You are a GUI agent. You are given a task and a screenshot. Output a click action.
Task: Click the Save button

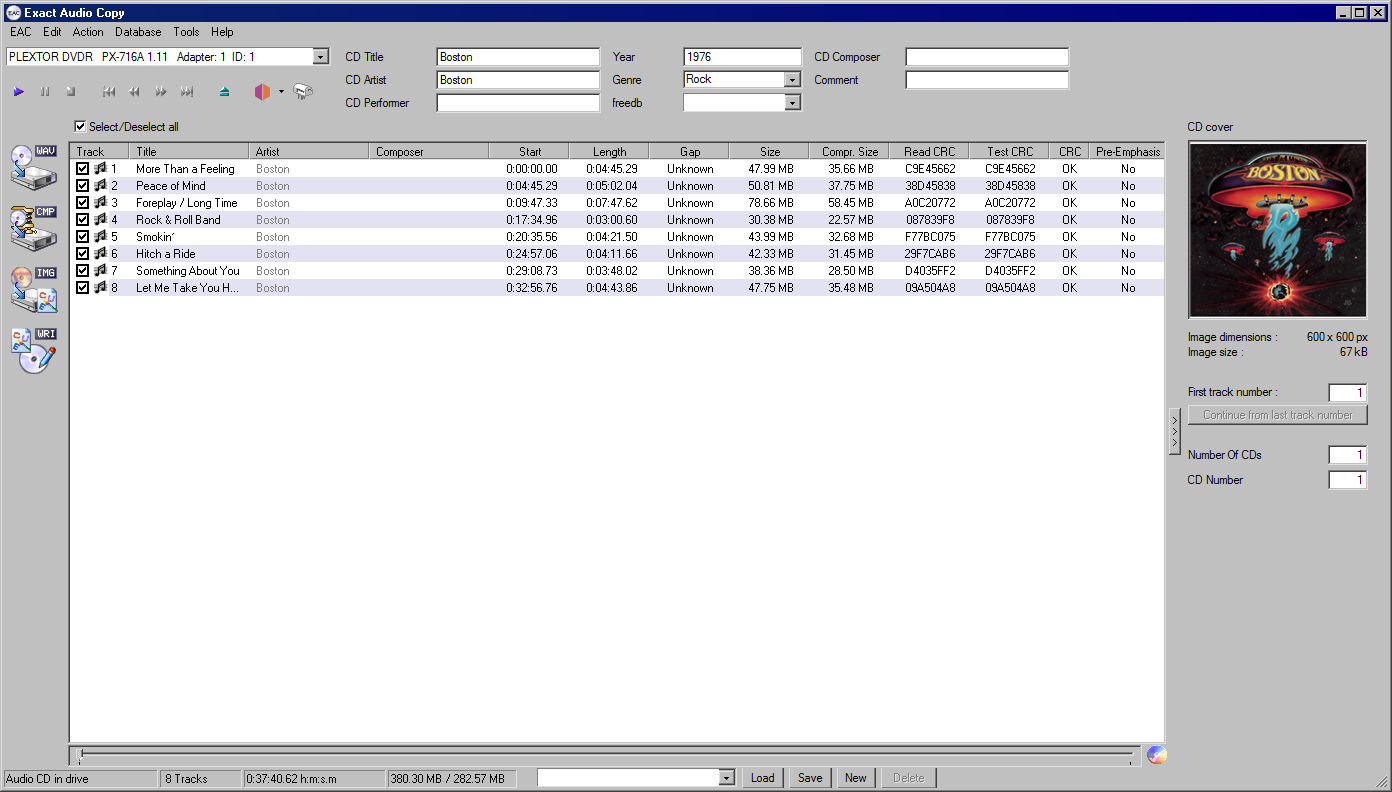point(810,778)
